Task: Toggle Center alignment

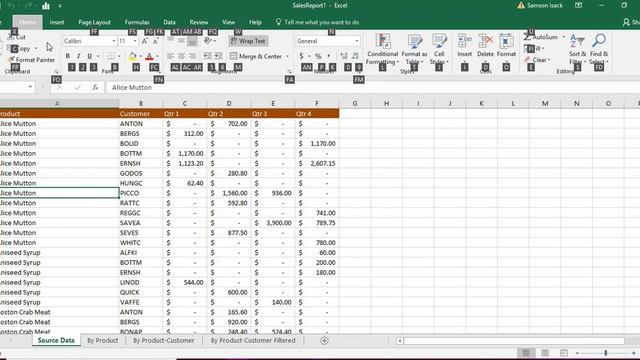Action: click(x=181, y=56)
